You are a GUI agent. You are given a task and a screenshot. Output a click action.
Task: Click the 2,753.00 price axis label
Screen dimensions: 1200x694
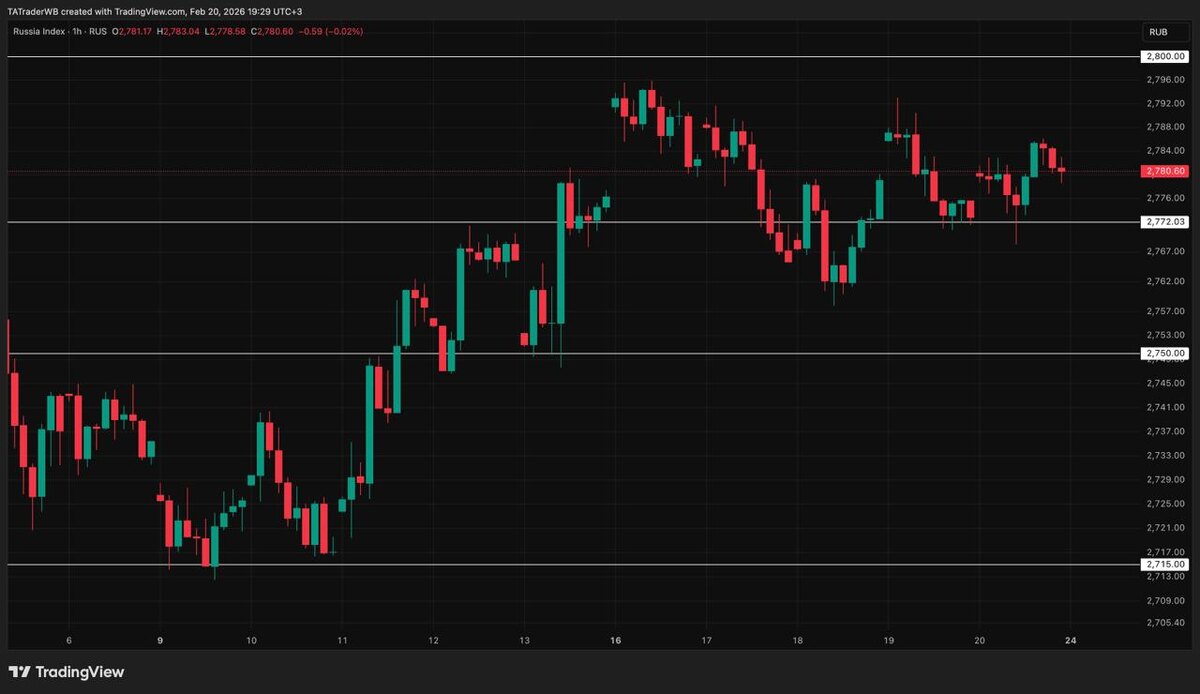click(x=1166, y=335)
